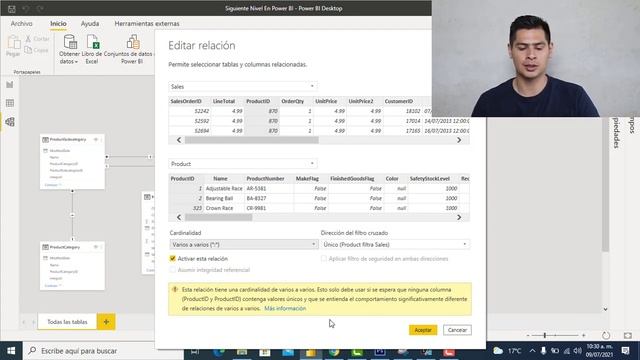Click the zoom in plus button
The height and width of the screenshot is (360, 640).
(584, 335)
